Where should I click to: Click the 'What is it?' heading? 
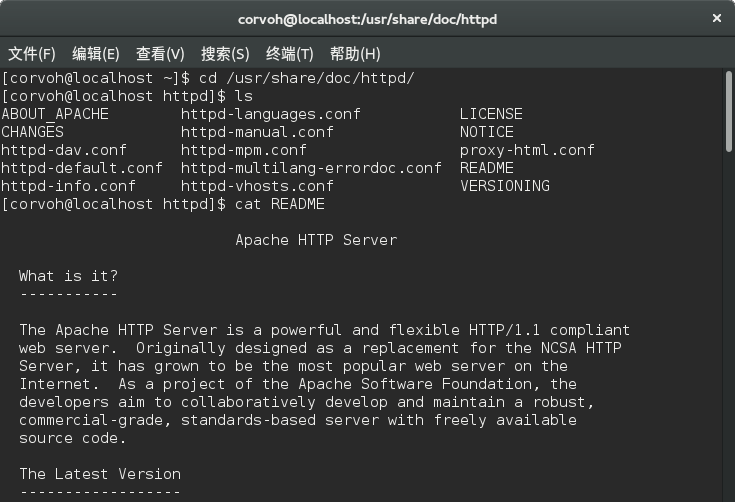[x=68, y=276]
